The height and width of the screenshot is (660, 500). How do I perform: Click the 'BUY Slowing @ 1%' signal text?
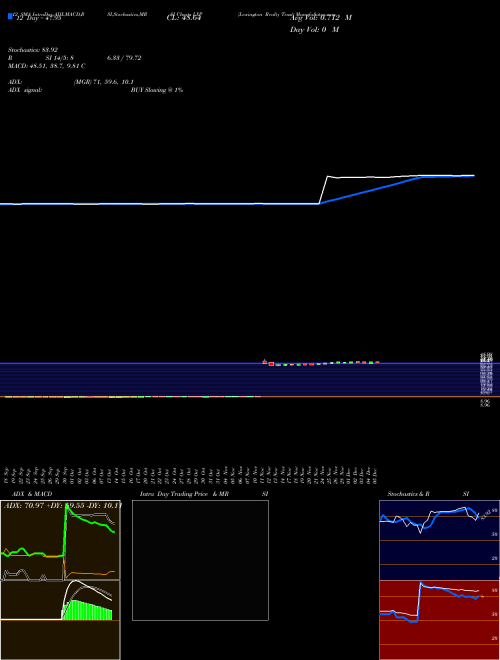(x=157, y=90)
